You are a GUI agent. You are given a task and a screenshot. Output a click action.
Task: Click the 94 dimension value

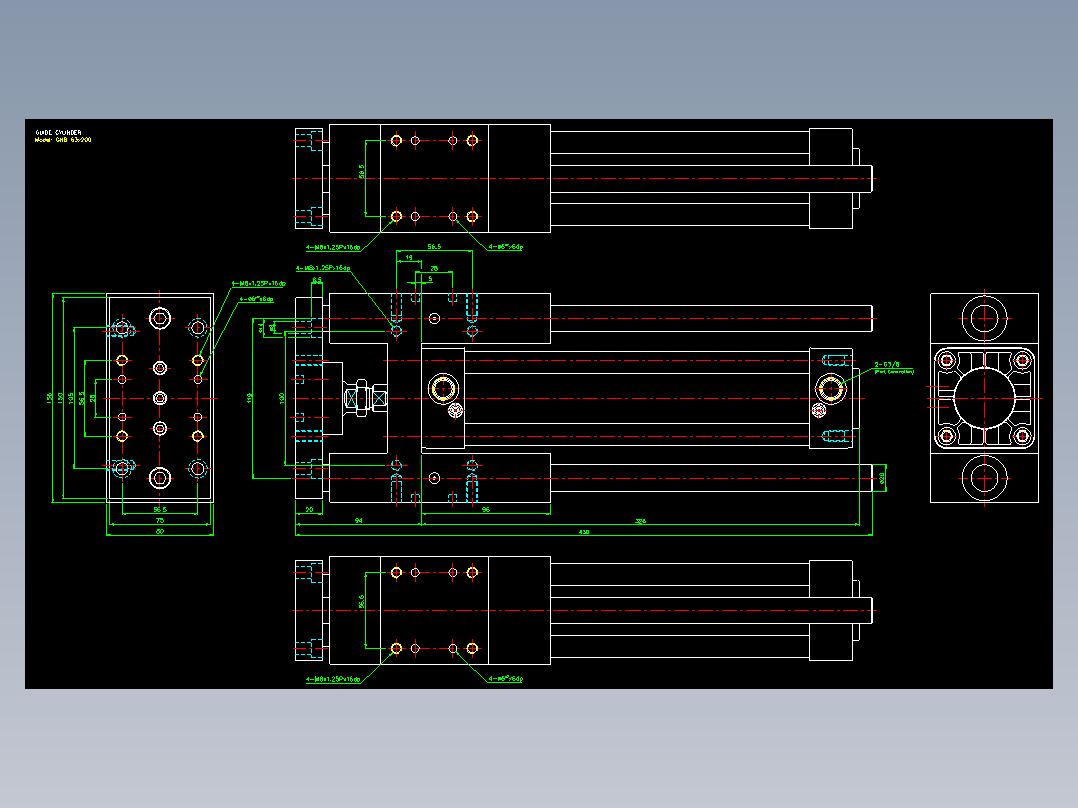(x=358, y=521)
